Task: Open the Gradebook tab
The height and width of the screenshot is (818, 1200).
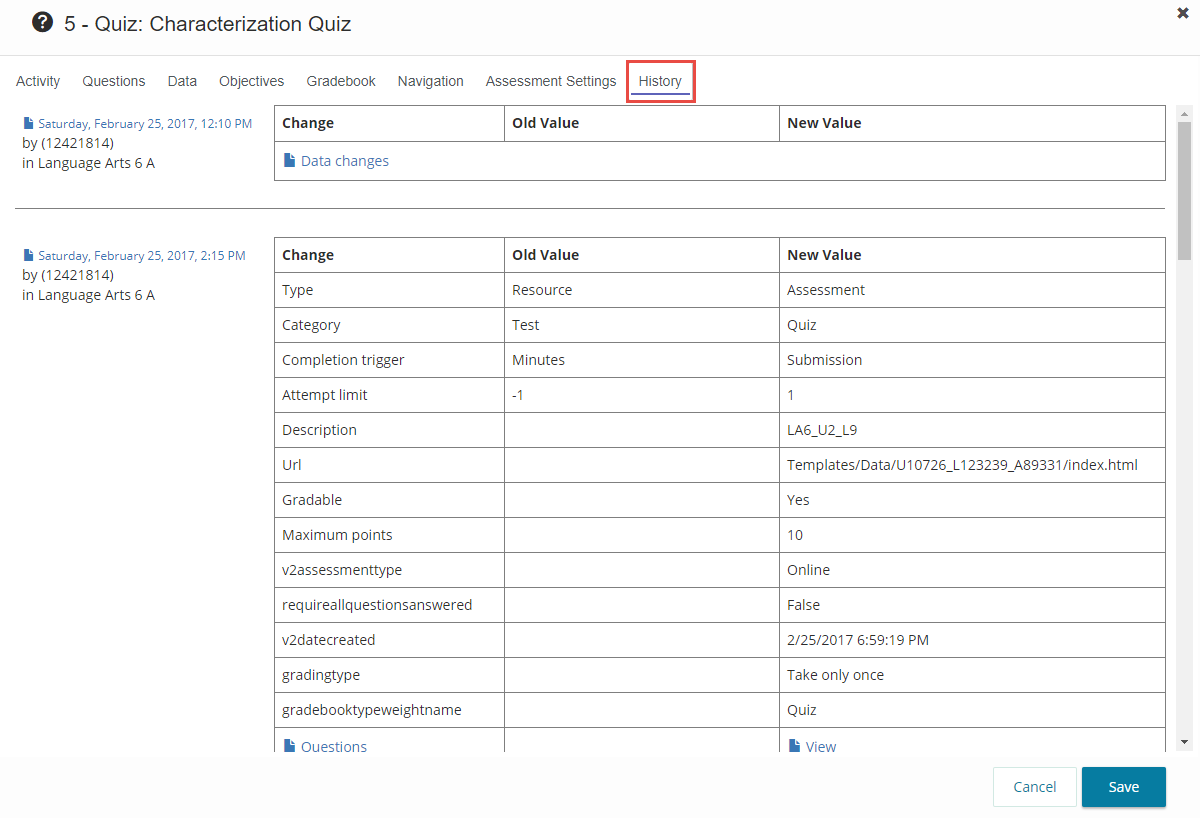Action: pyautogui.click(x=341, y=81)
